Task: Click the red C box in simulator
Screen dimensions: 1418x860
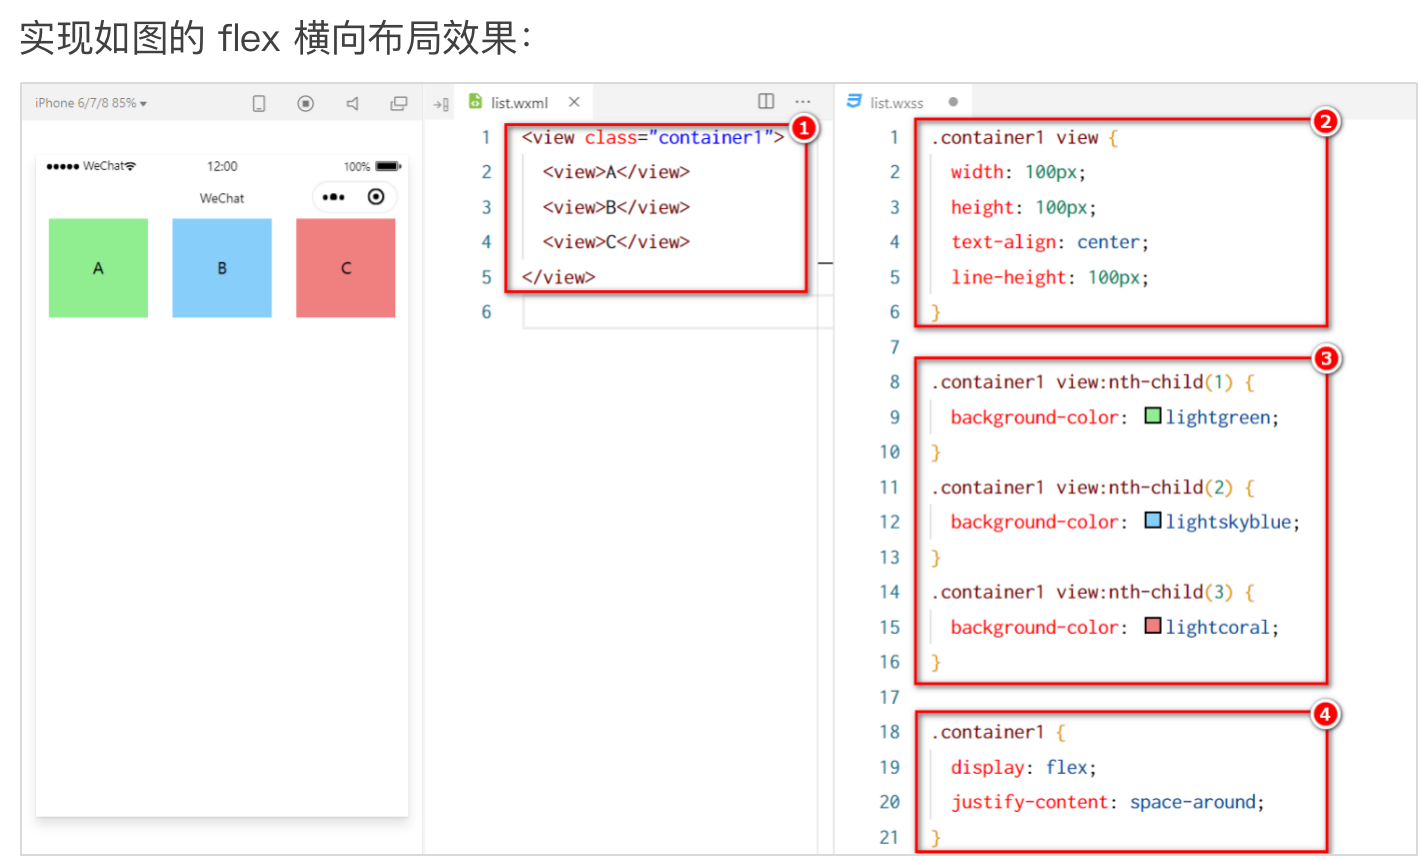Action: point(346,268)
